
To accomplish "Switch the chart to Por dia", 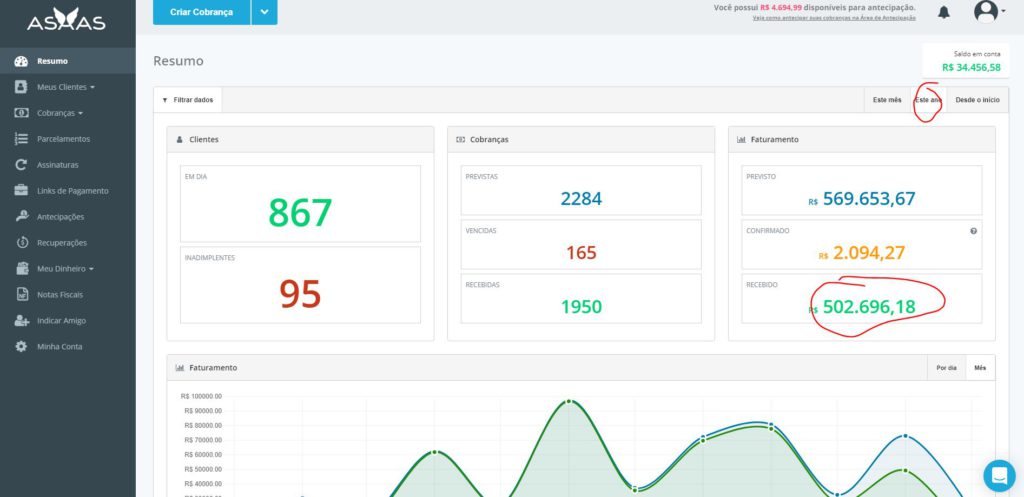I will (946, 368).
